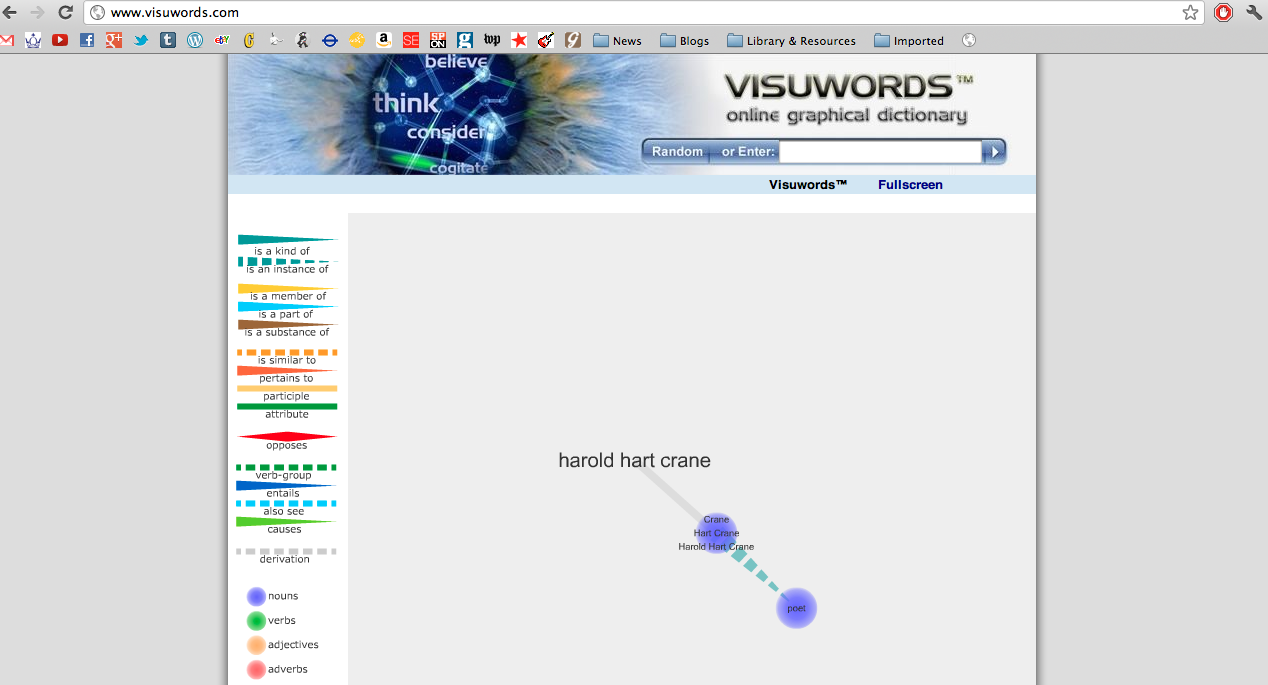Open the YouTube bookmark icon
Image resolution: width=1268 pixels, height=685 pixels.
coord(60,41)
